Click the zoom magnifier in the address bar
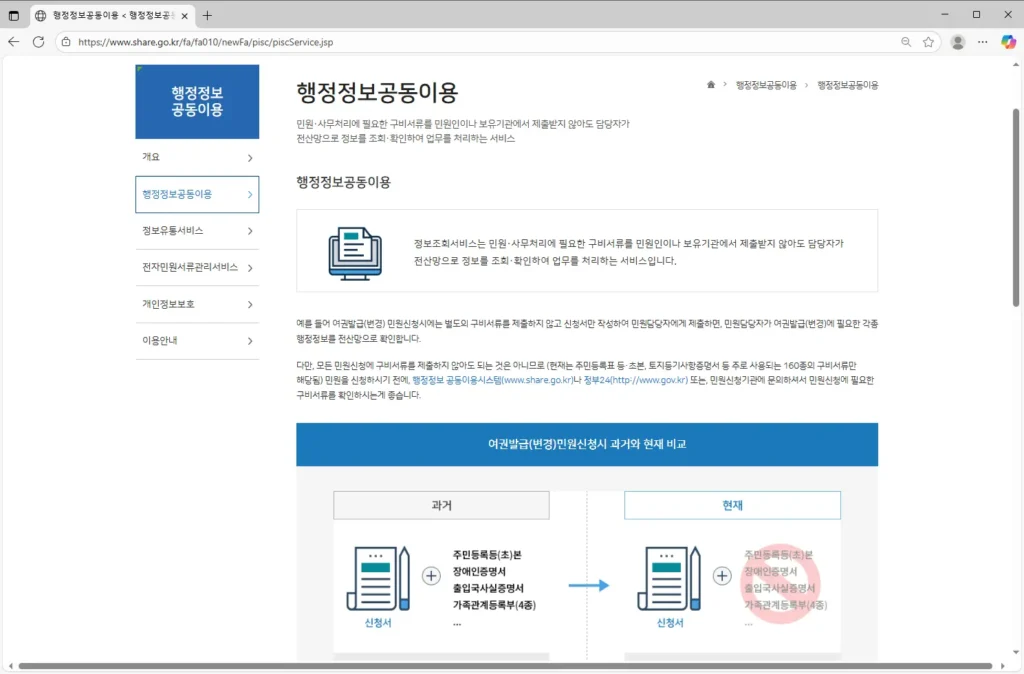Viewport: 1024px width, 674px height. tap(906, 42)
